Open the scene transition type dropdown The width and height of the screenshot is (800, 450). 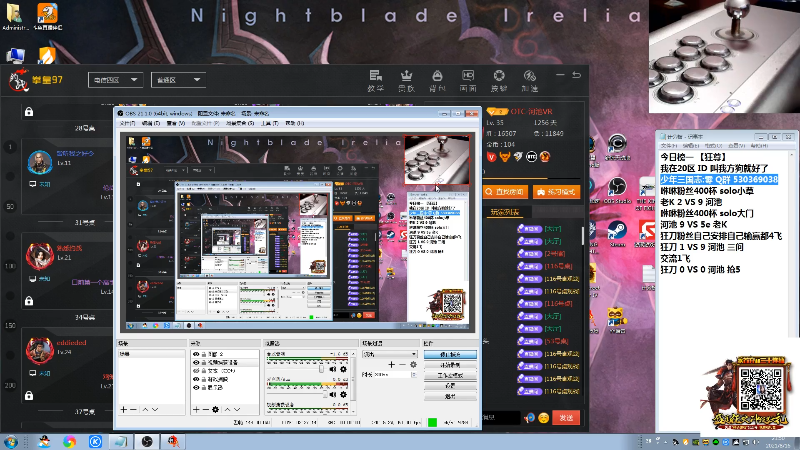(389, 354)
